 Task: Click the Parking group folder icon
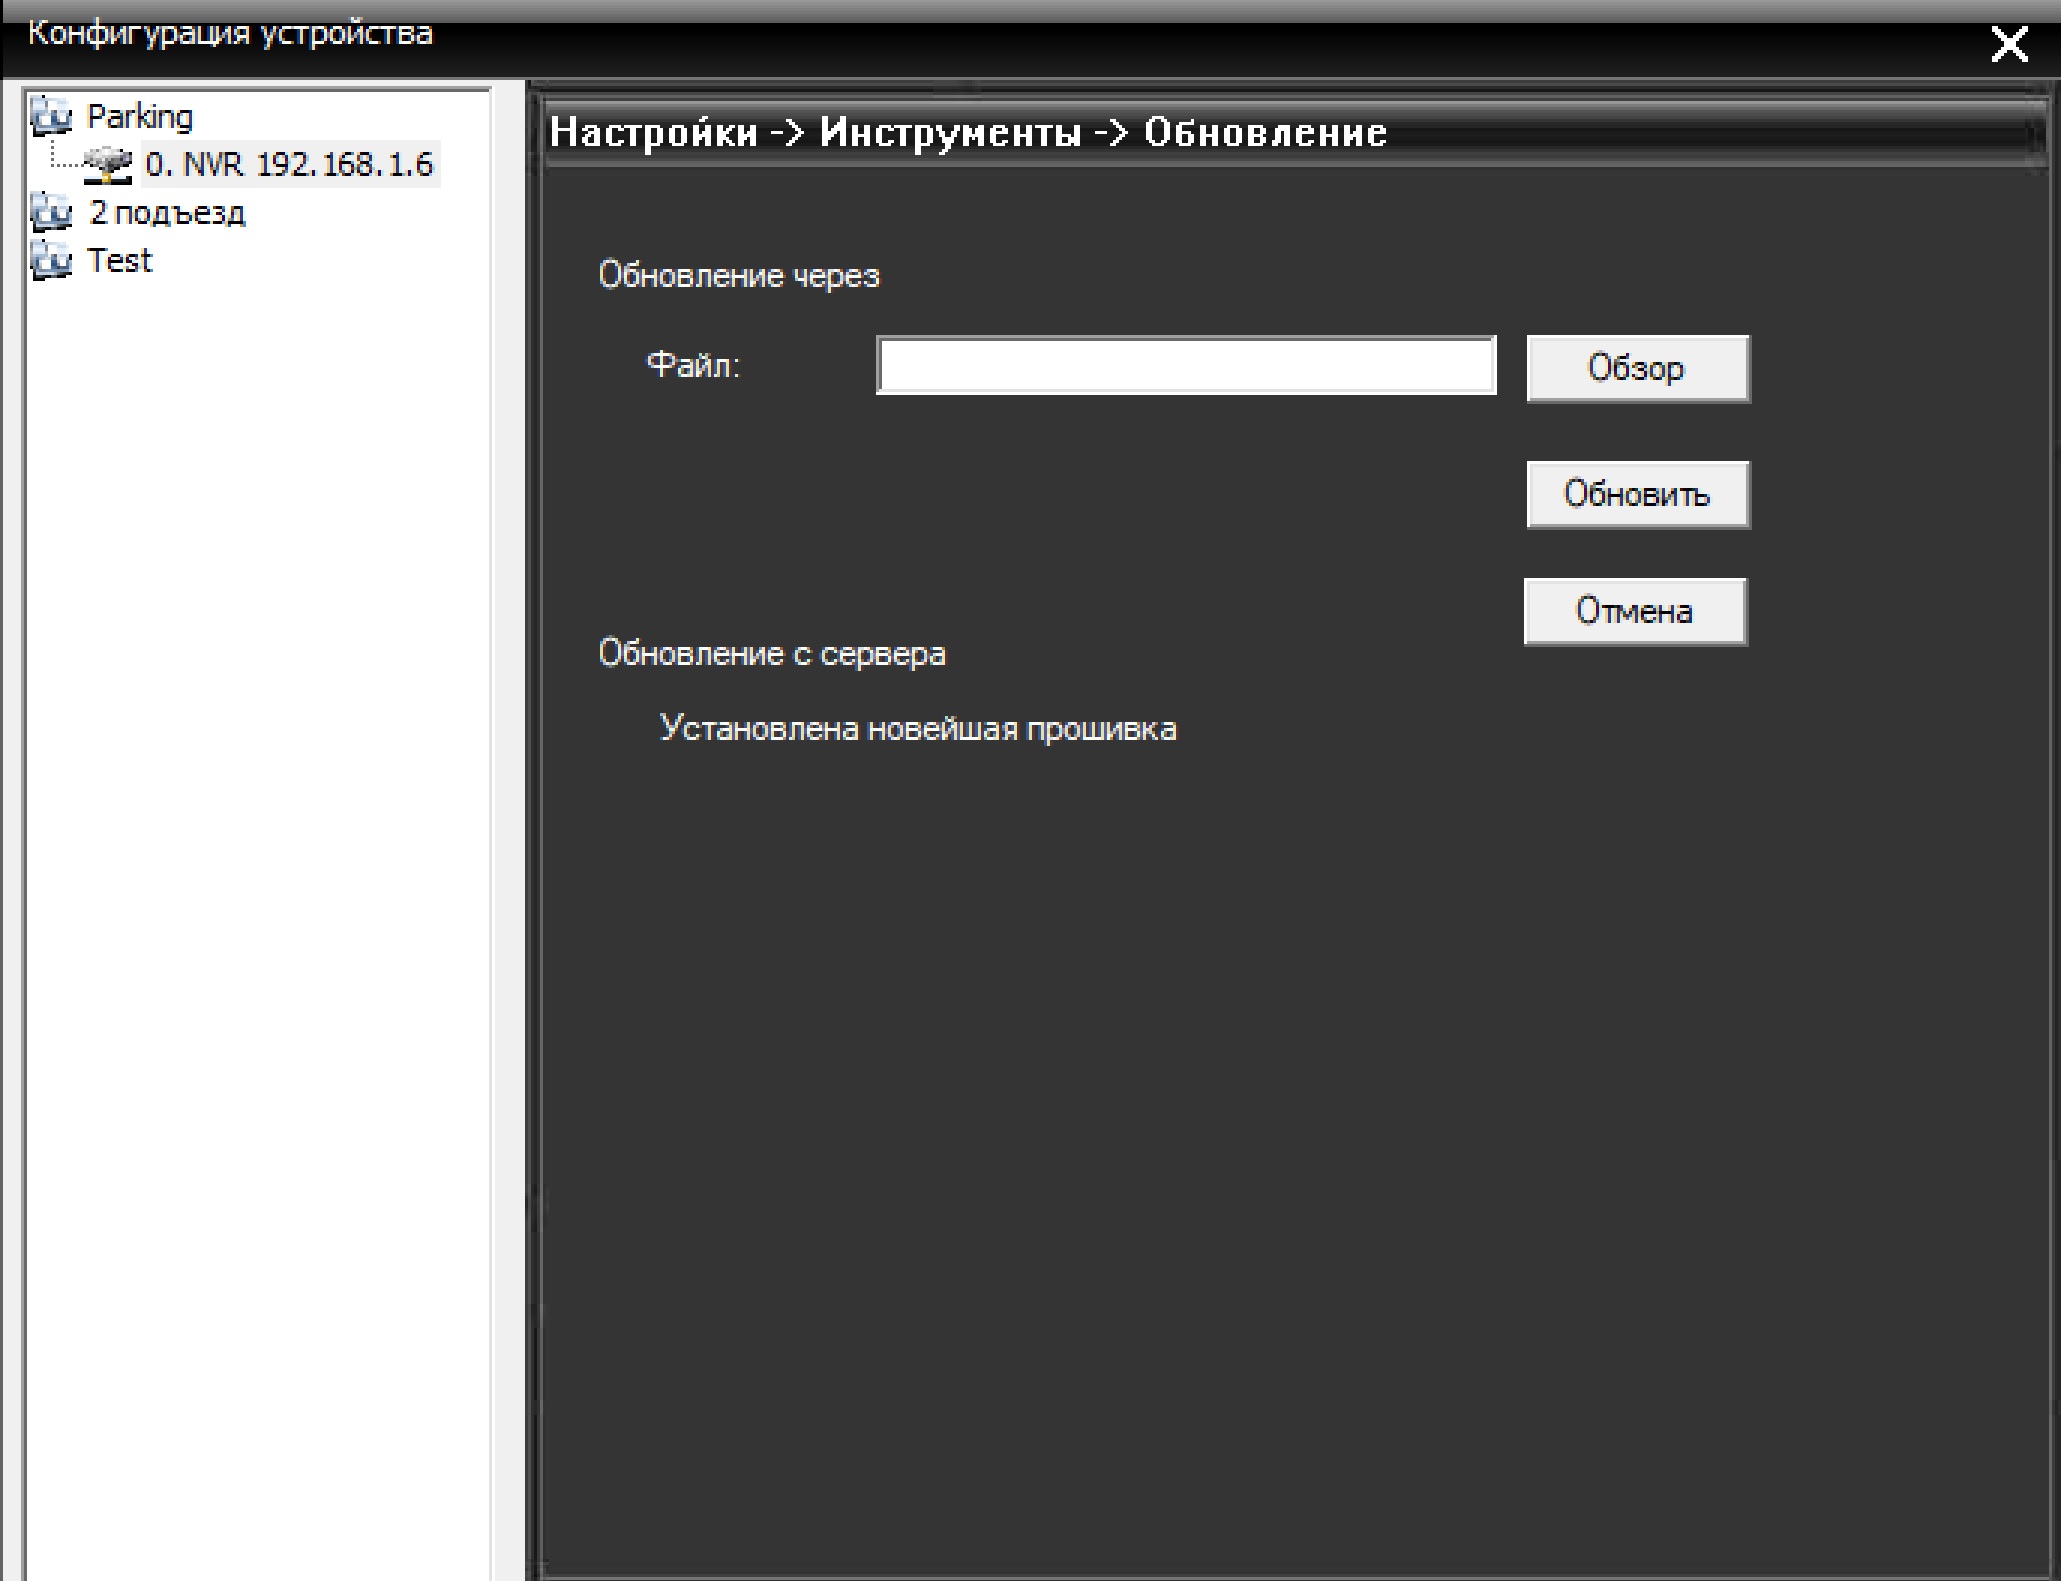51,117
